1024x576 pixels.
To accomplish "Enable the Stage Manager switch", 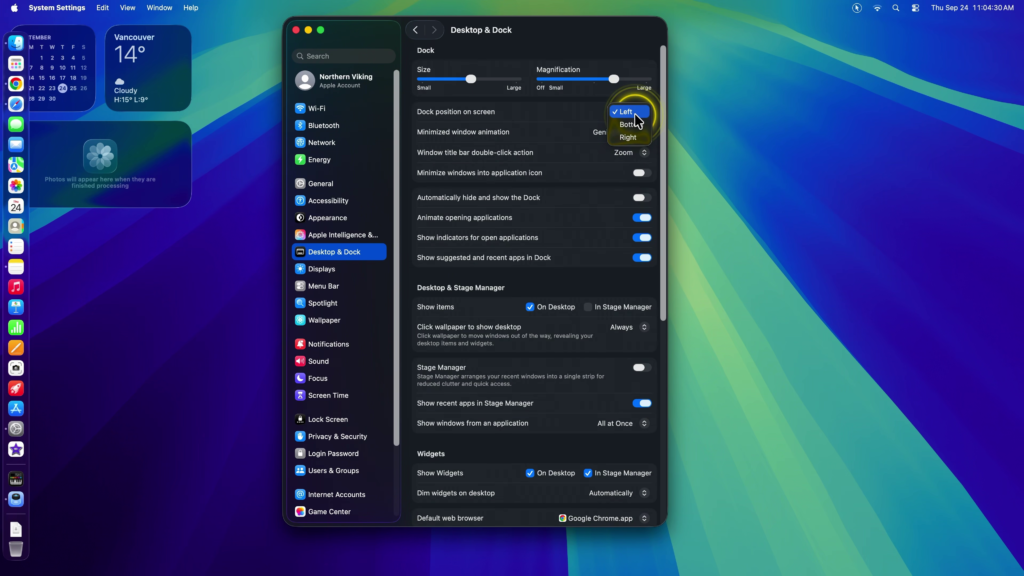I will (x=641, y=368).
